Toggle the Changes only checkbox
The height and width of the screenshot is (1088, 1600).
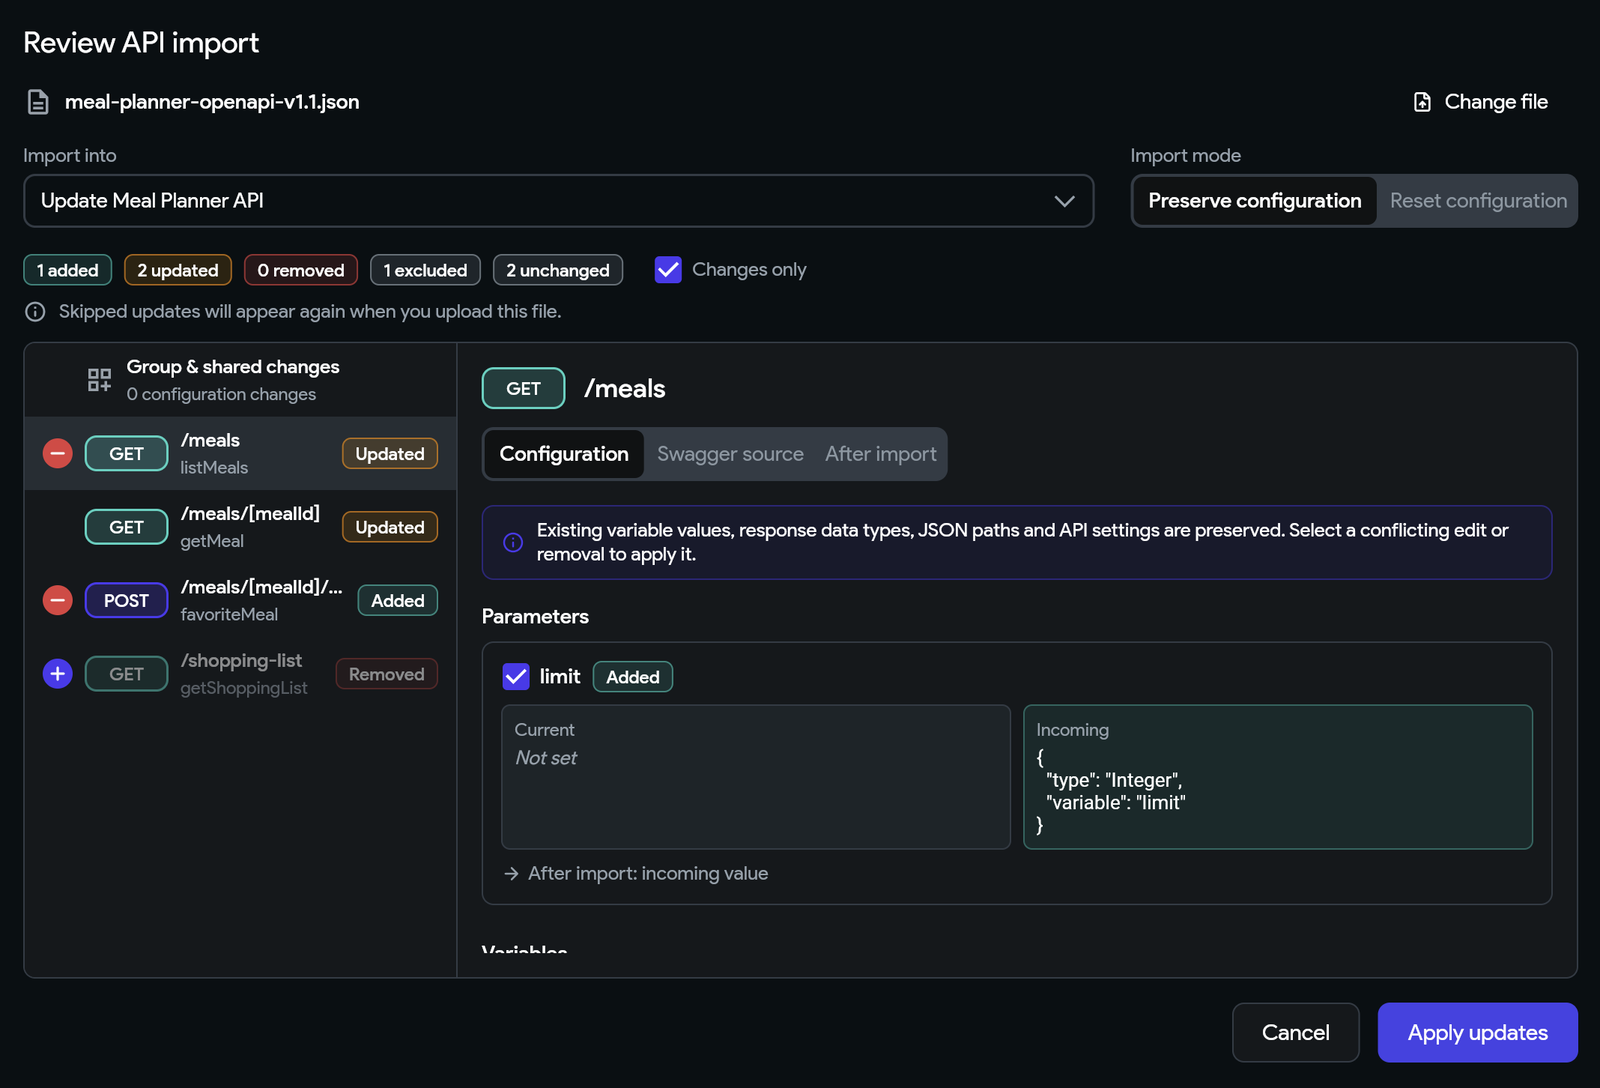coord(668,270)
